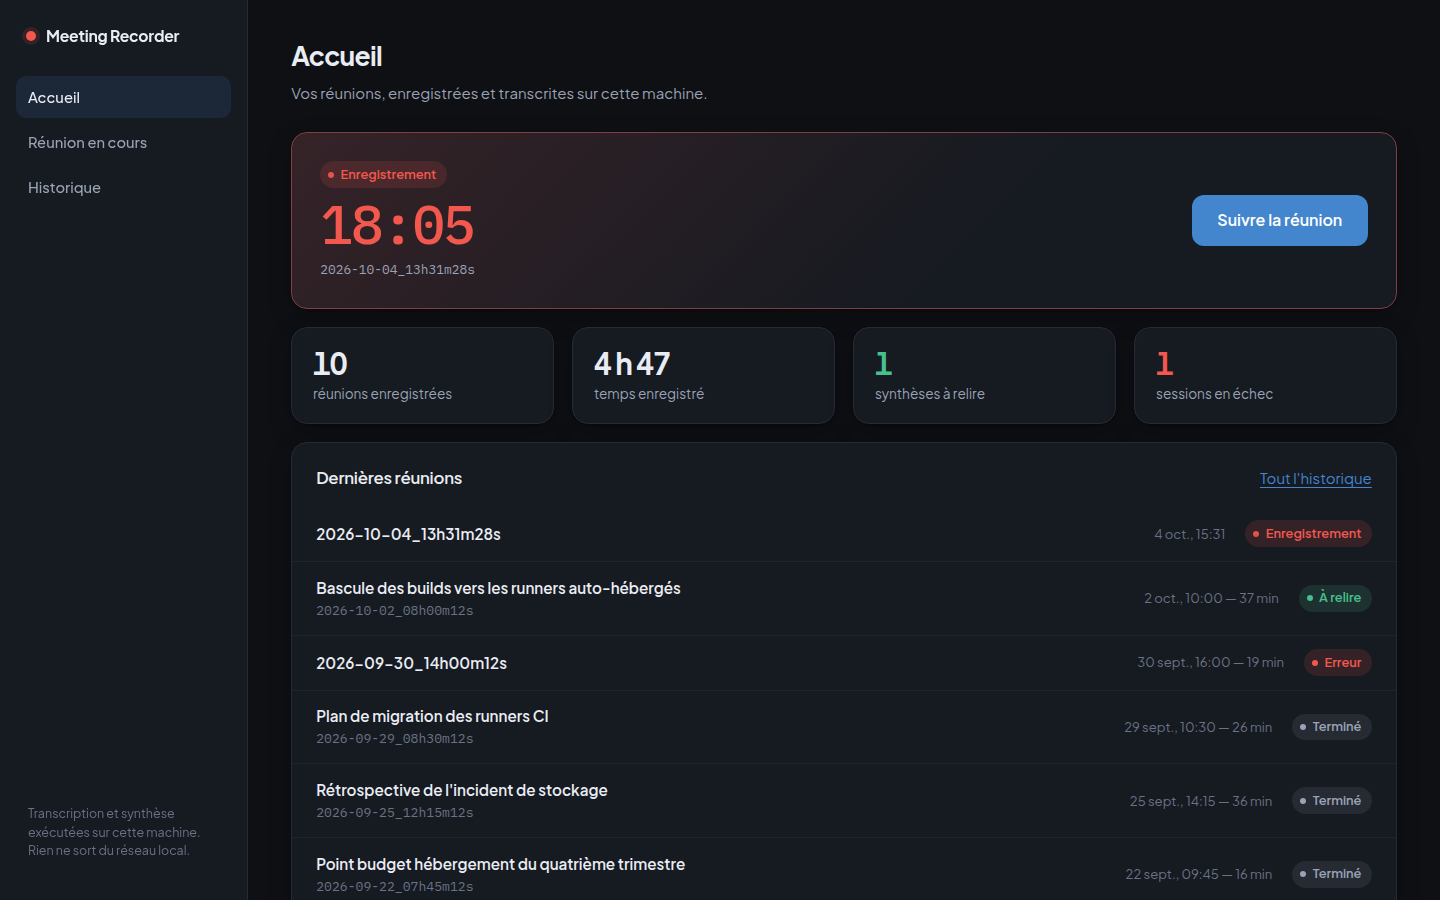Click Terminé badge for Rétrospective row
The width and height of the screenshot is (1440, 900).
point(1332,801)
